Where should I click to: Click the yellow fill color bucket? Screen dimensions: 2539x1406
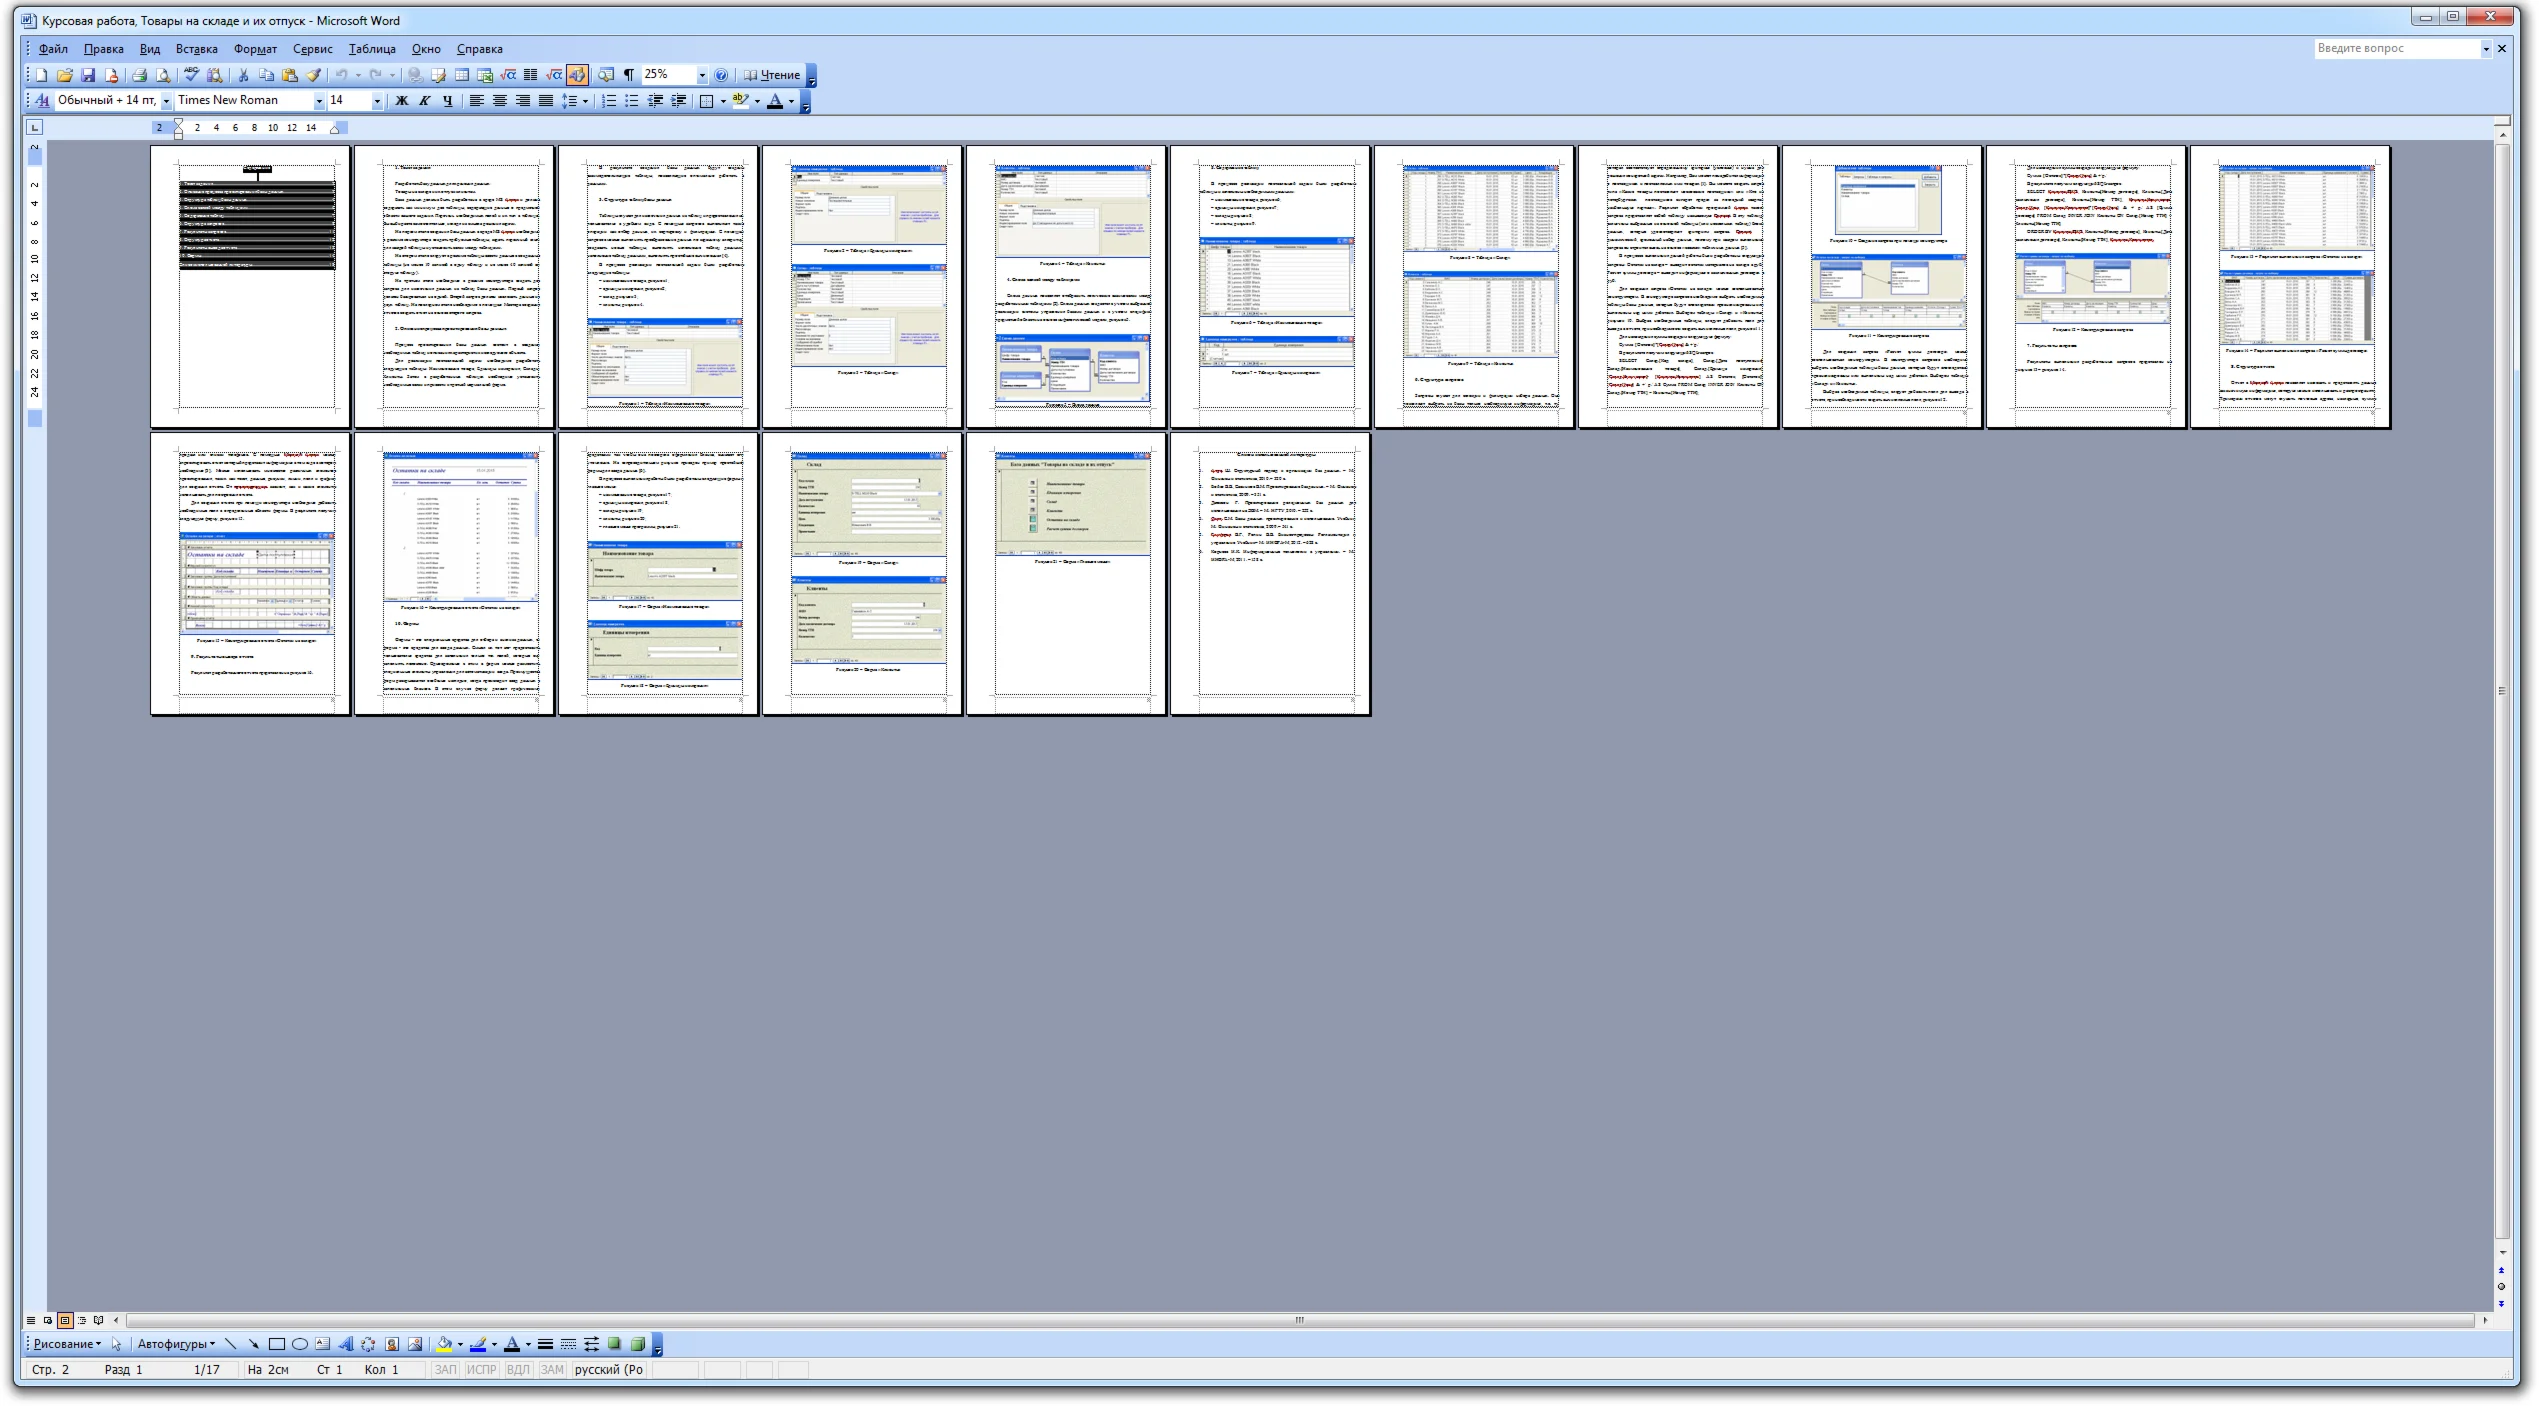click(x=443, y=1344)
